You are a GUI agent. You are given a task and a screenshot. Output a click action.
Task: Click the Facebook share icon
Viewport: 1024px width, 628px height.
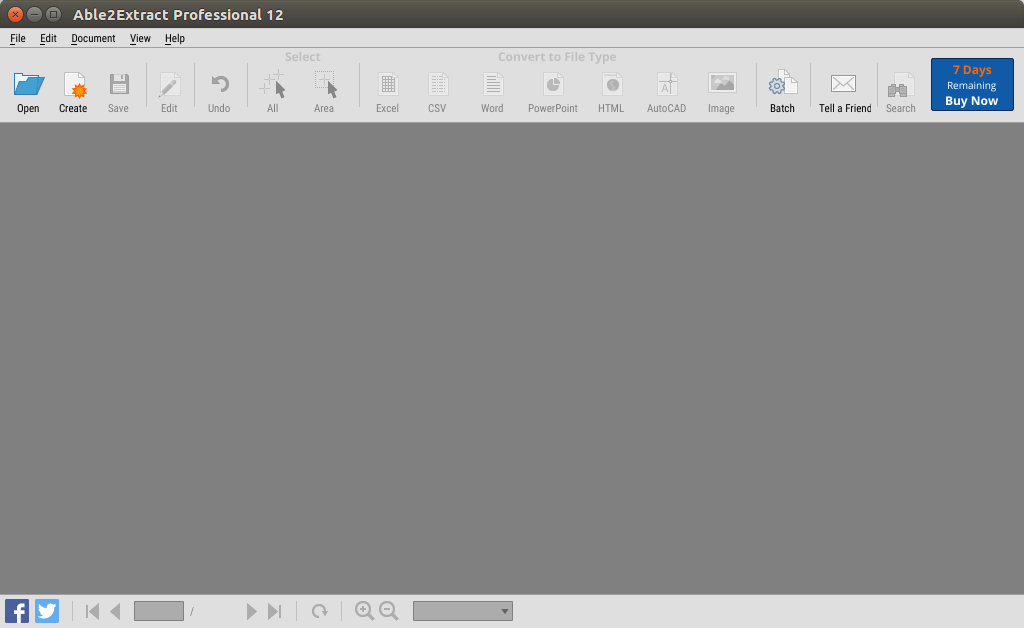[17, 611]
